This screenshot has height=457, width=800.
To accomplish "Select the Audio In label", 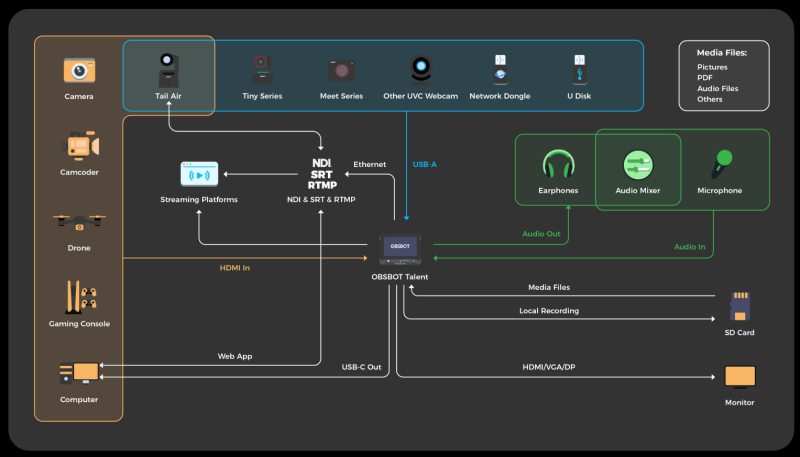I will (689, 247).
